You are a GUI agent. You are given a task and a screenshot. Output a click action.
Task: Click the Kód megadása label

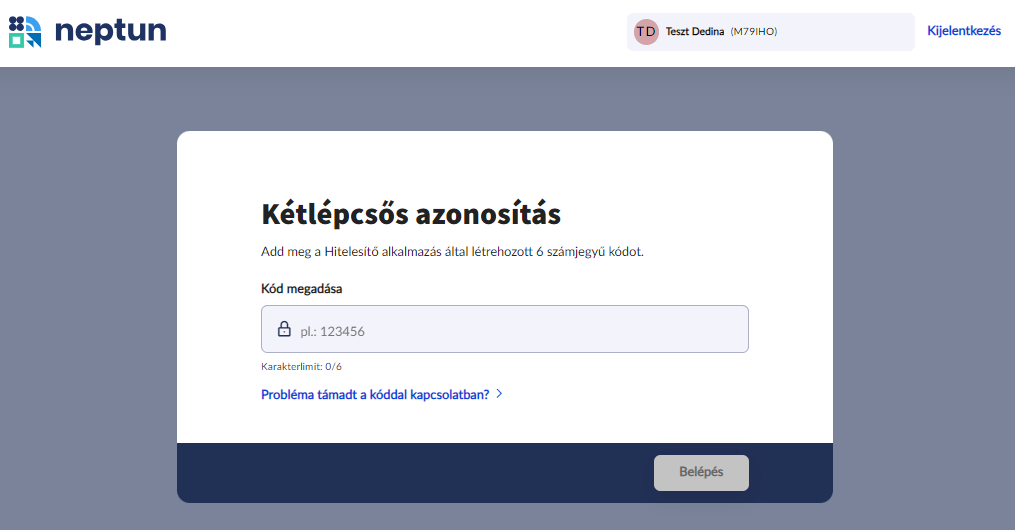pyautogui.click(x=302, y=289)
